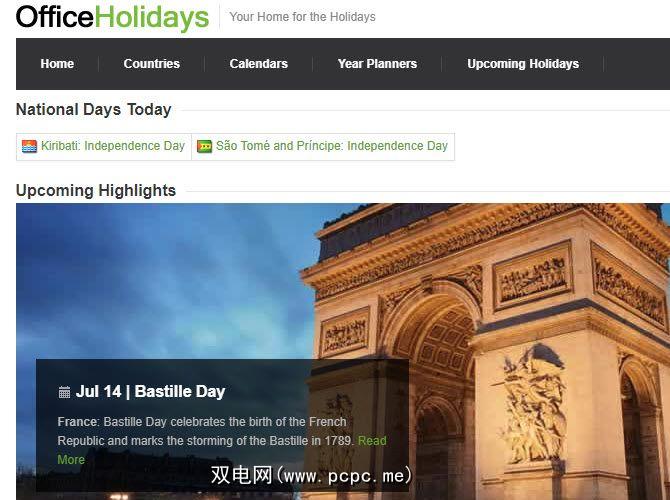Image resolution: width=670 pixels, height=500 pixels.
Task: Click the Upcoming Highlights heading
Action: click(96, 190)
